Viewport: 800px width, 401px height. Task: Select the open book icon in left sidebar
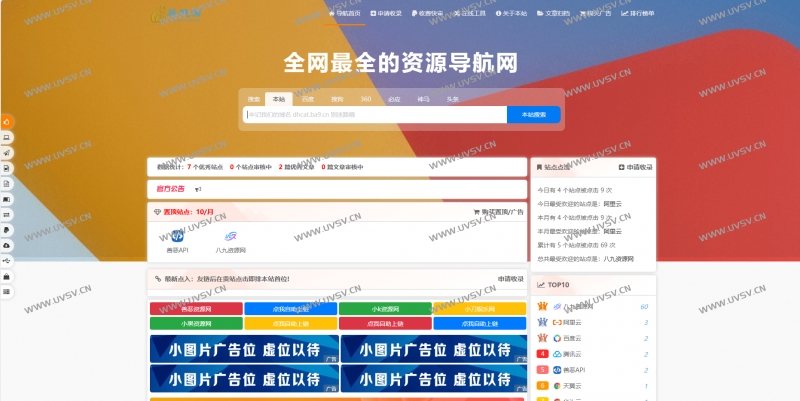[7, 199]
